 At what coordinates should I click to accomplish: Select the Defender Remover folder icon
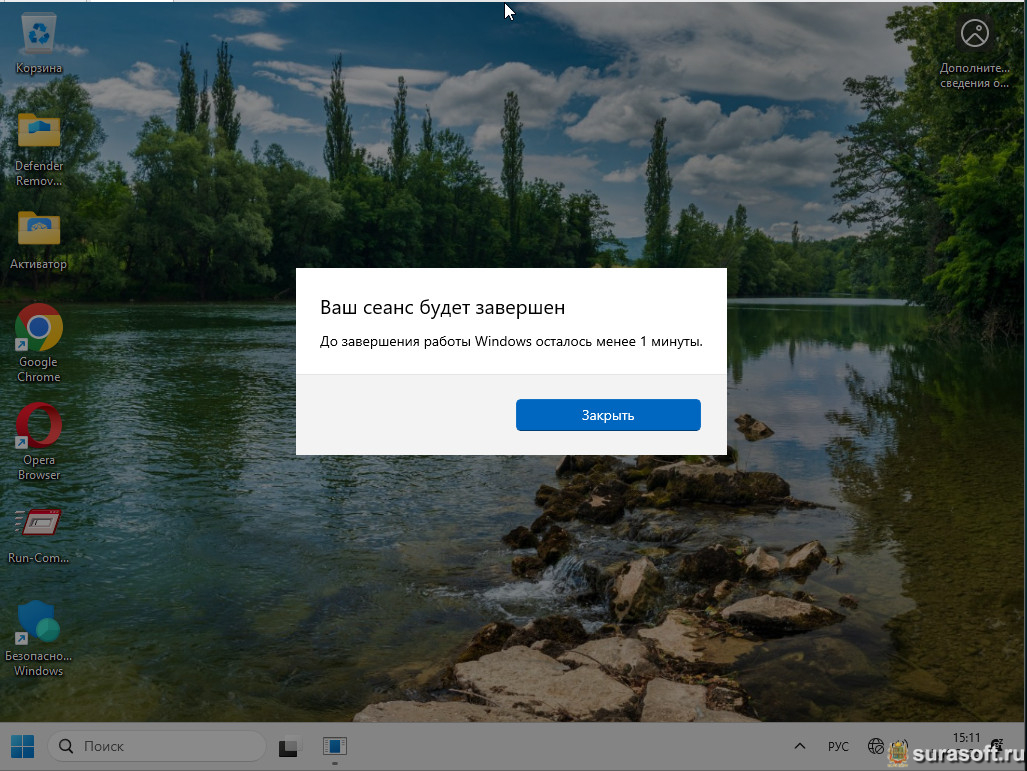39,132
